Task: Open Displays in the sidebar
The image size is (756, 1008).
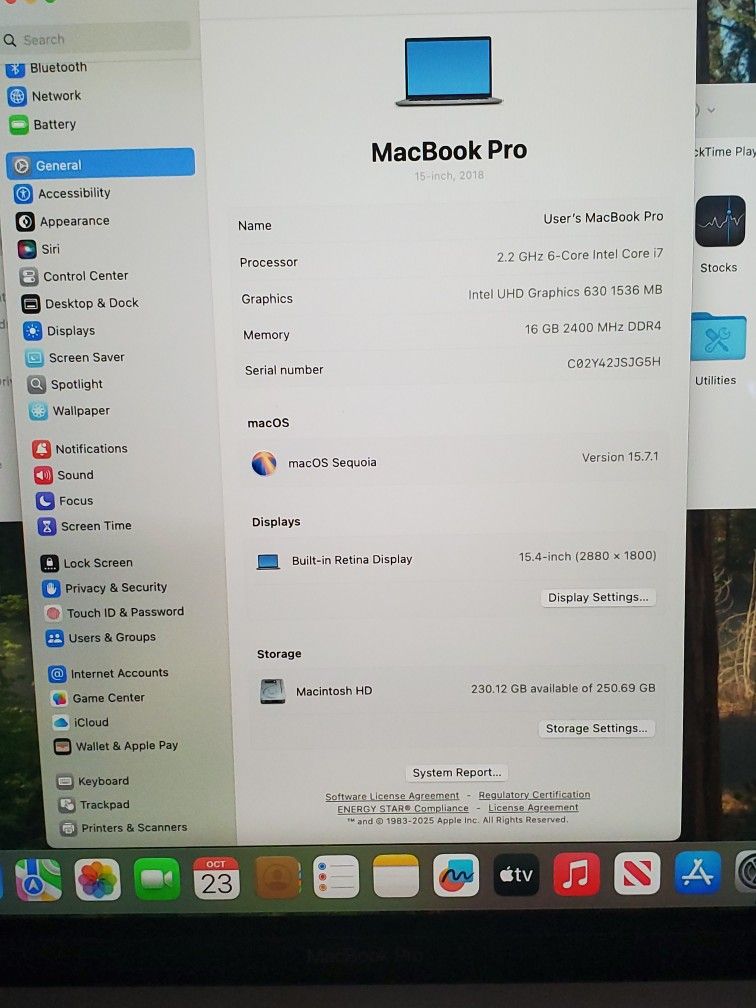Action: click(x=59, y=330)
